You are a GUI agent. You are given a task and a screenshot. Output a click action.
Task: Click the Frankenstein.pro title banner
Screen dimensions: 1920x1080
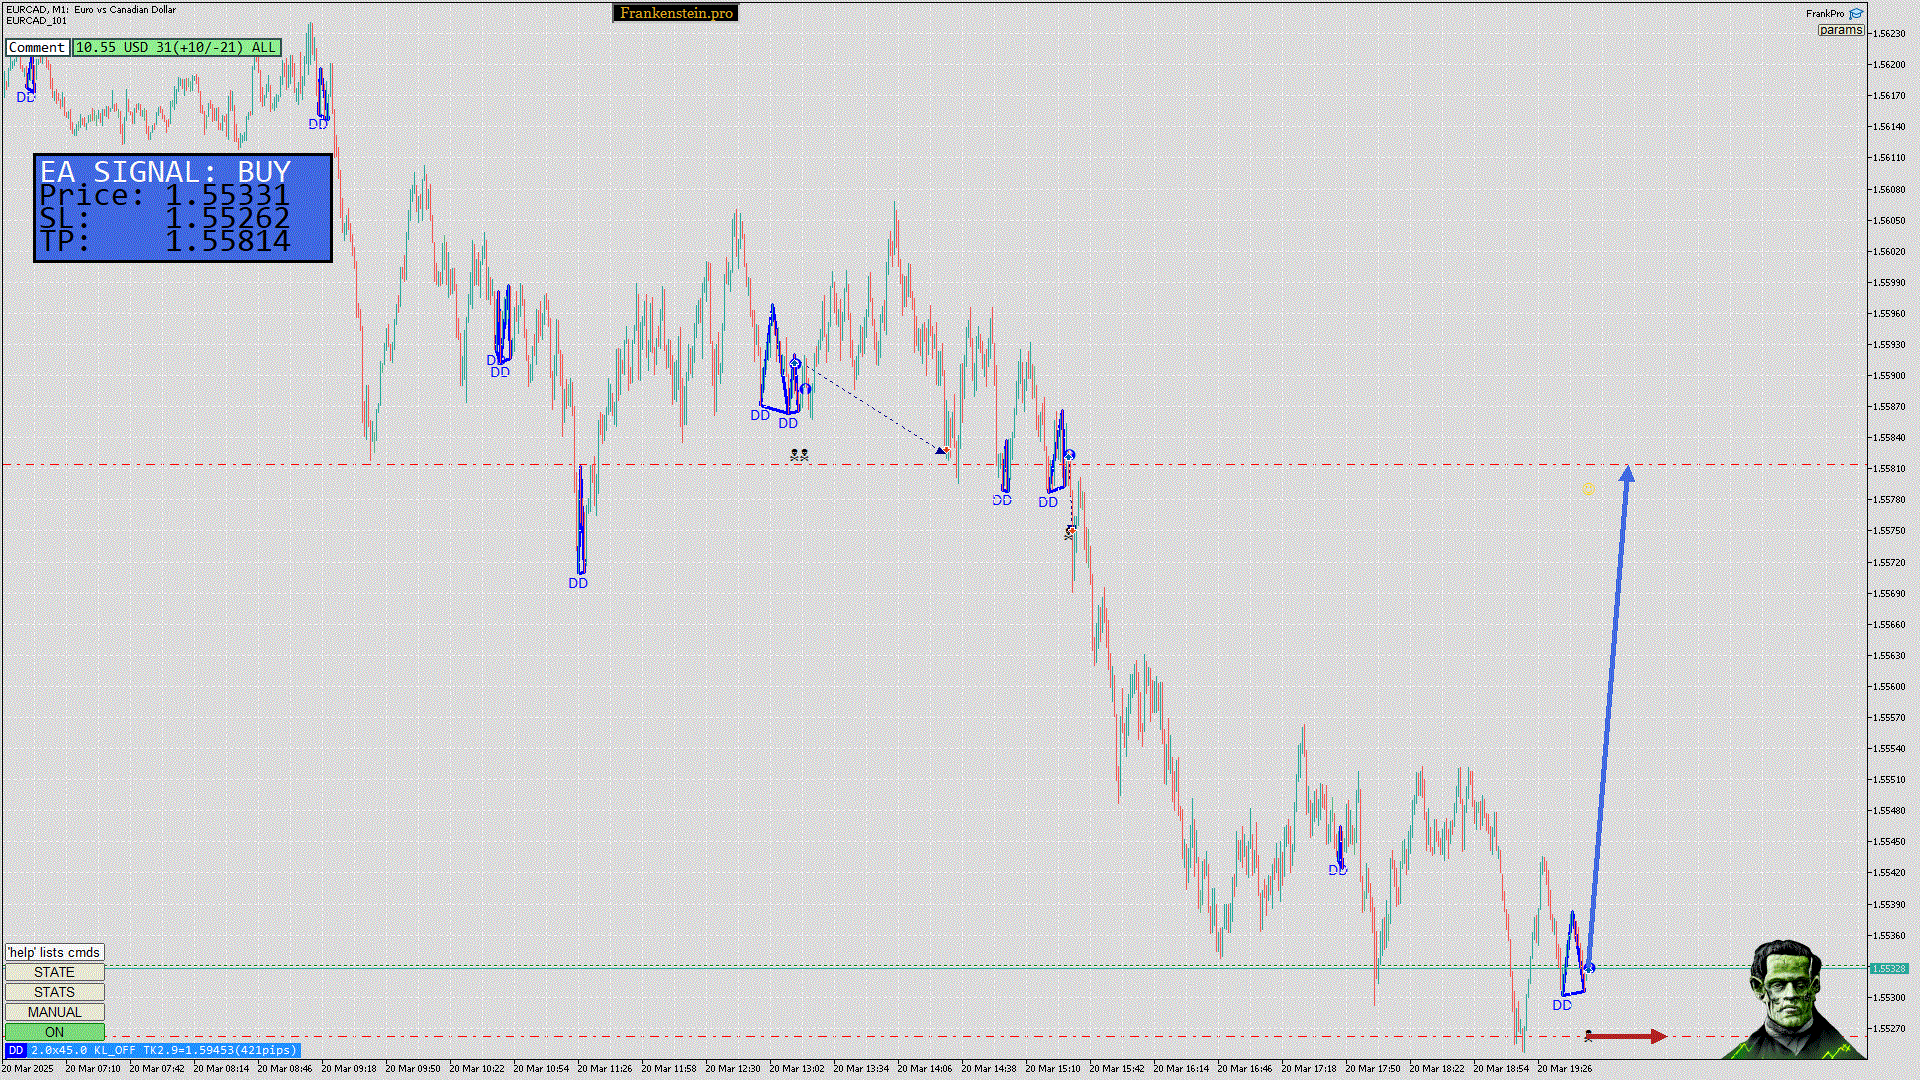676,13
